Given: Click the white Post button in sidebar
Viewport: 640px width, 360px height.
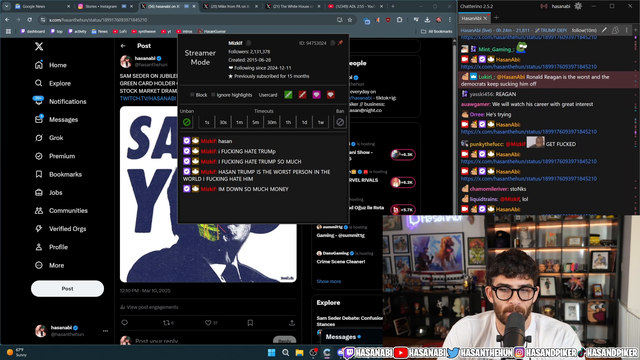Looking at the screenshot, I should (67, 289).
